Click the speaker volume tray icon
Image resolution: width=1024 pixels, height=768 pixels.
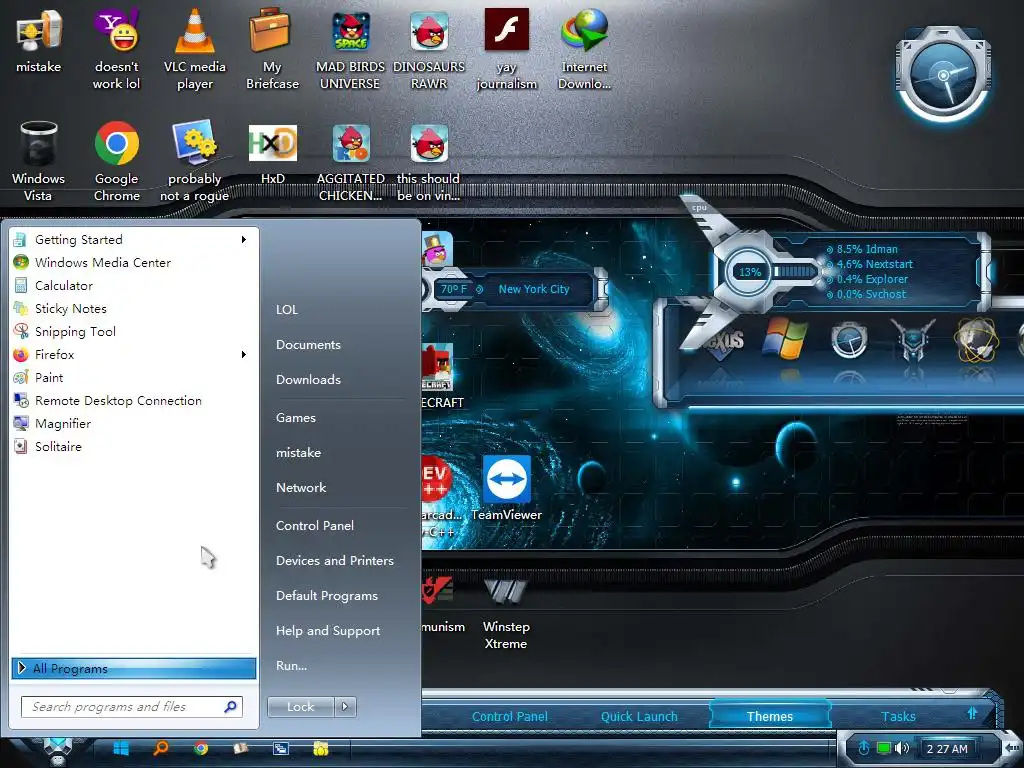click(902, 748)
